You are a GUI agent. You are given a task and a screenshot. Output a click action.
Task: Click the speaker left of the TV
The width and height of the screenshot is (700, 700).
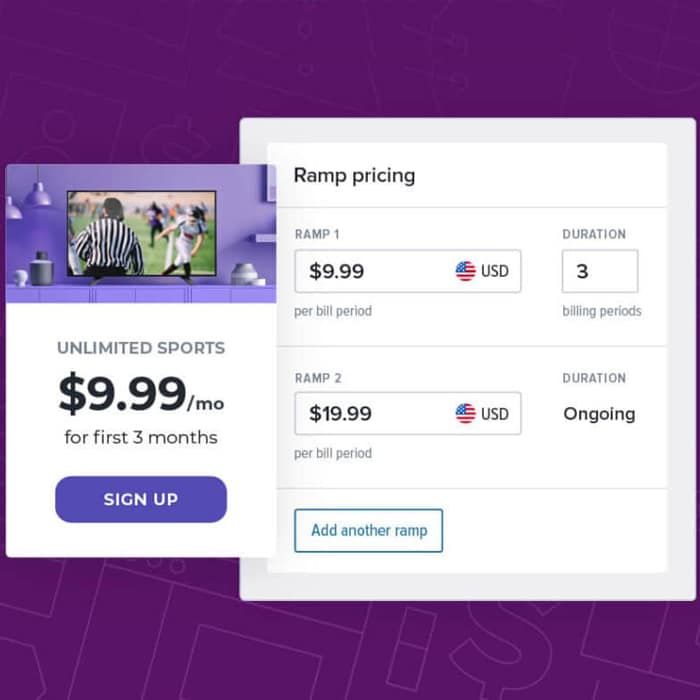[41, 269]
